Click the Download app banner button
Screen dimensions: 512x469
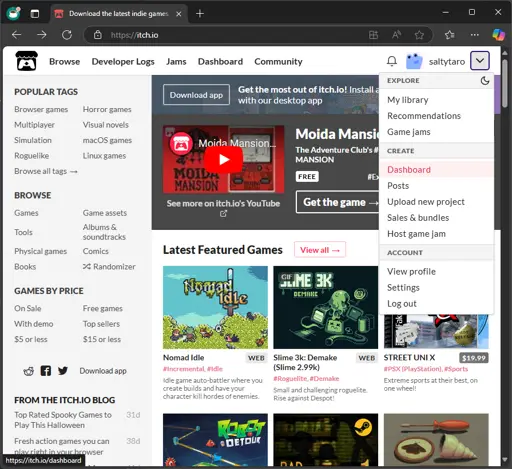(196, 95)
